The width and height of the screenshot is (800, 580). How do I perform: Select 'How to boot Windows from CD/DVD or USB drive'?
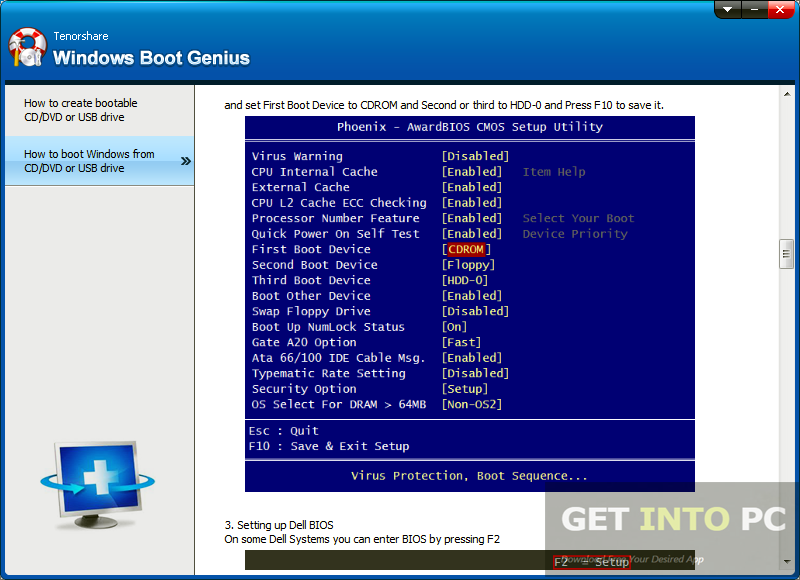point(99,161)
